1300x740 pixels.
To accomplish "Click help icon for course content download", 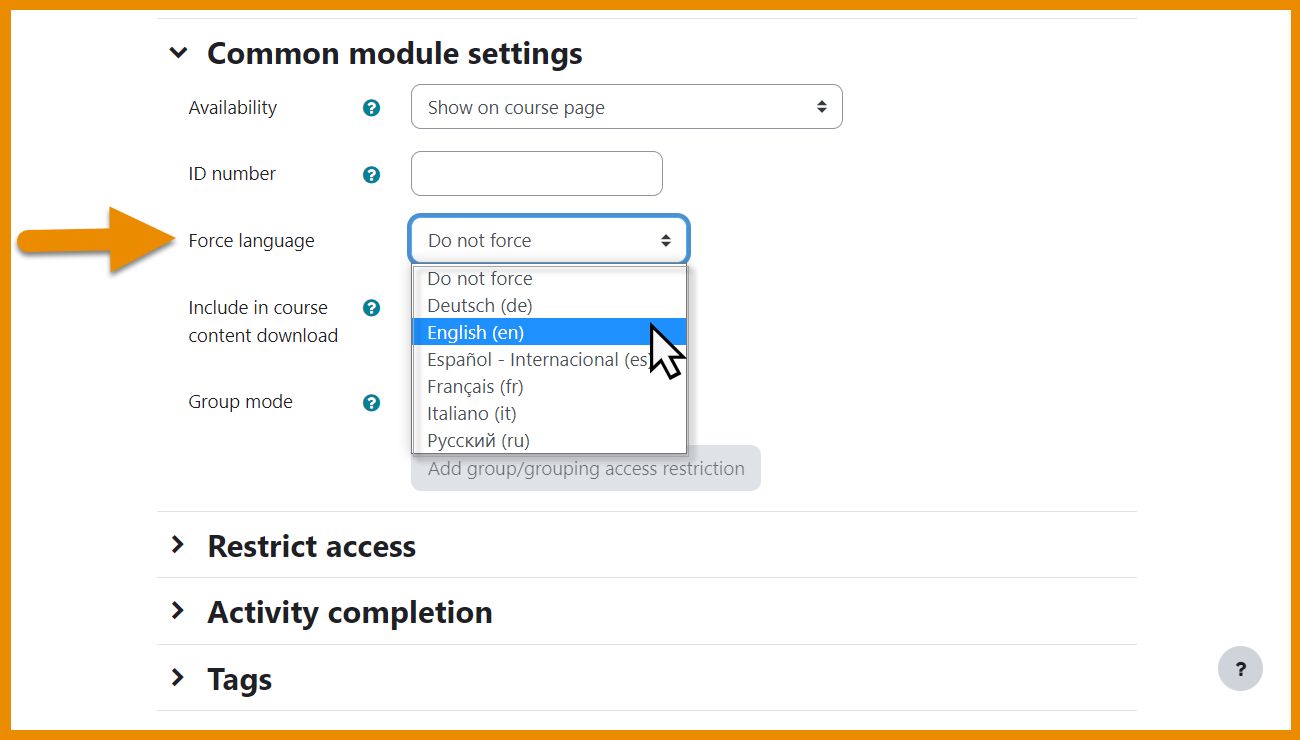I will (x=371, y=308).
